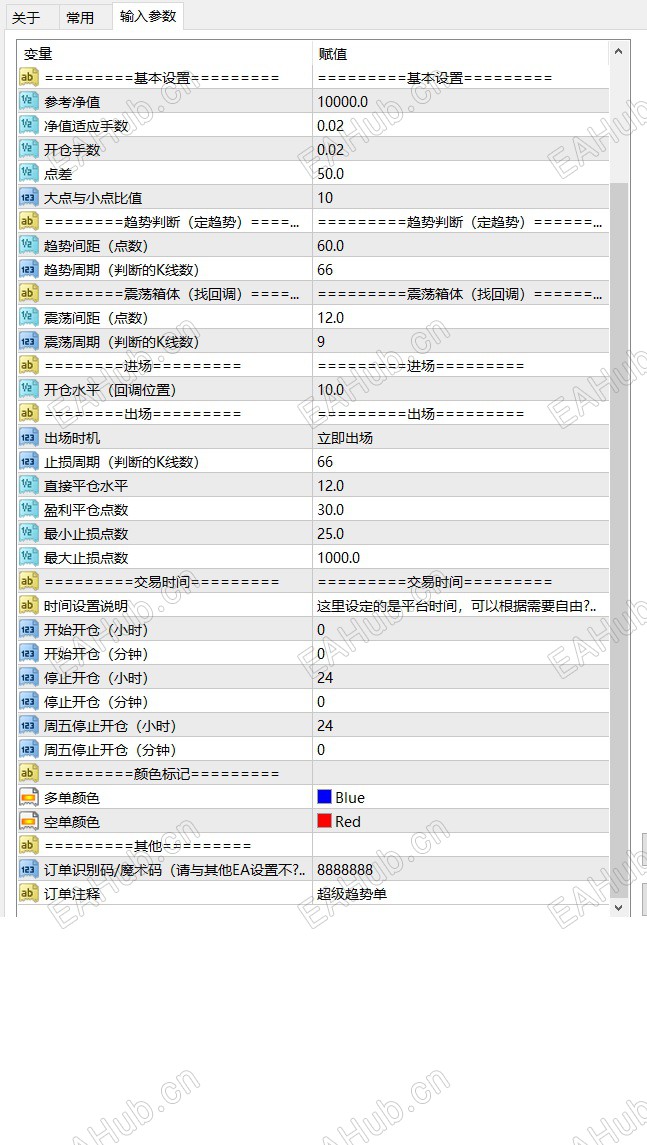Select the 颜色标记 variable header row
647x1145 pixels.
165,773
